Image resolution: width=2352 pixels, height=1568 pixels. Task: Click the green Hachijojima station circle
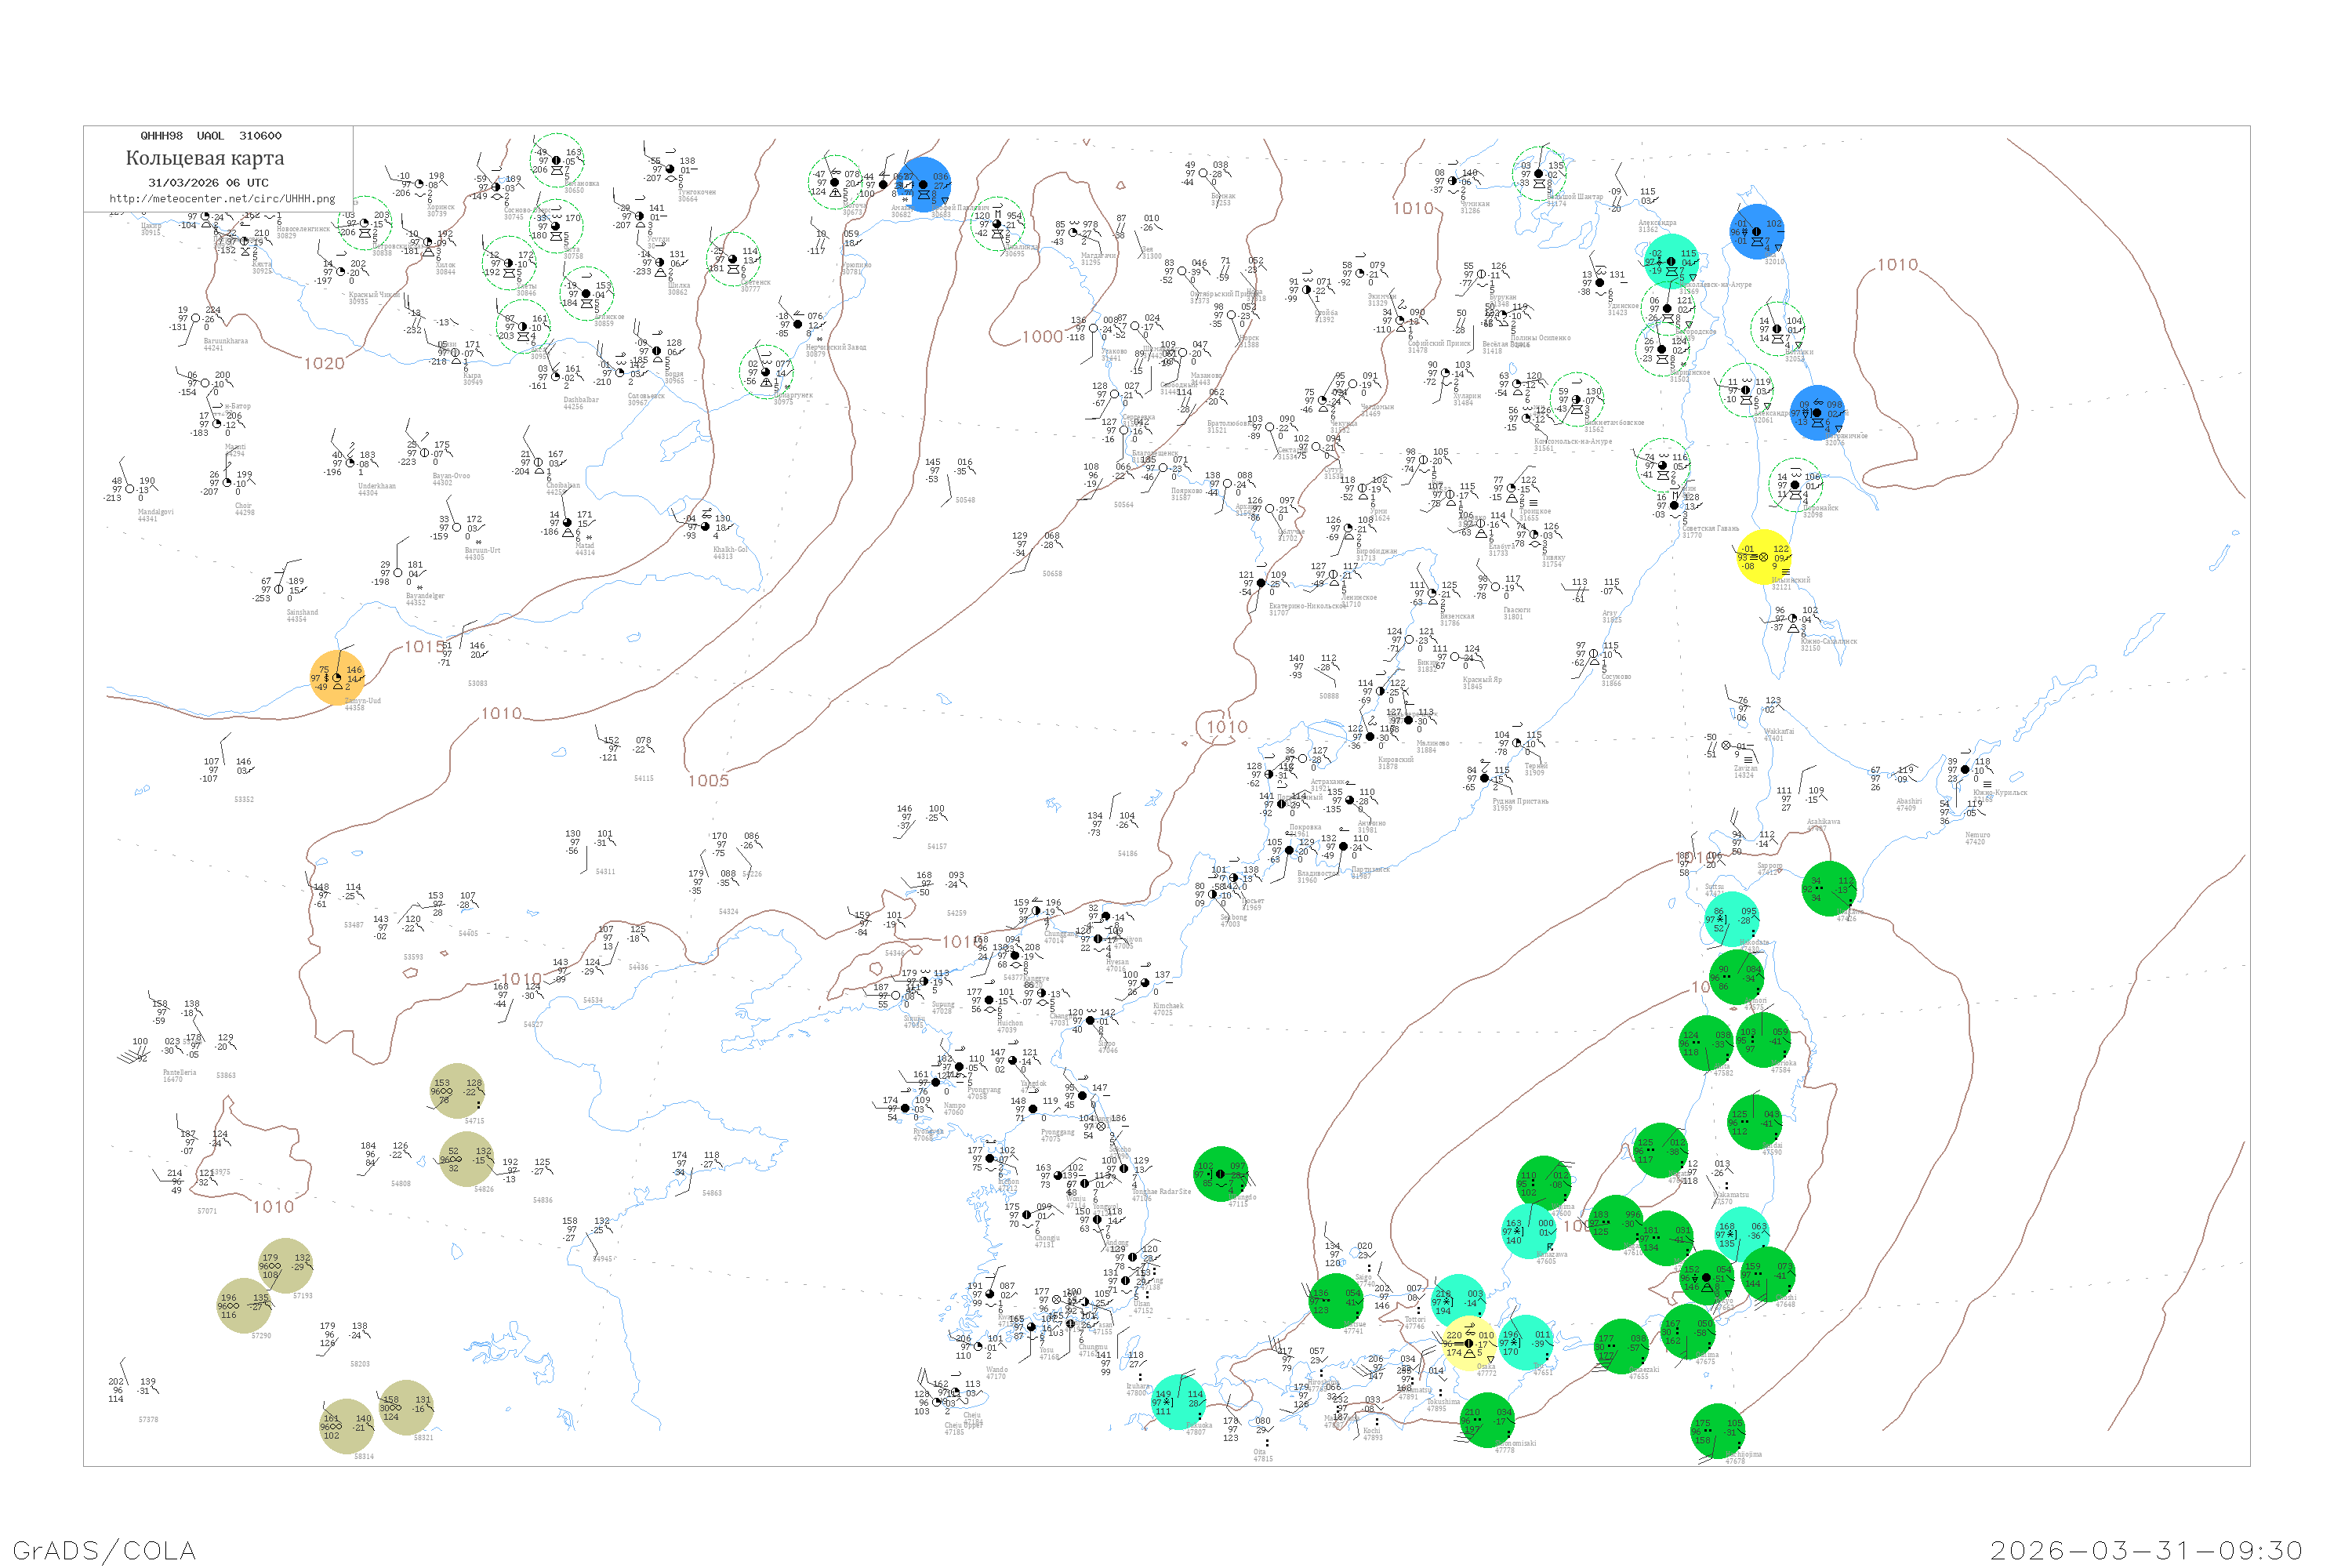(1718, 1431)
